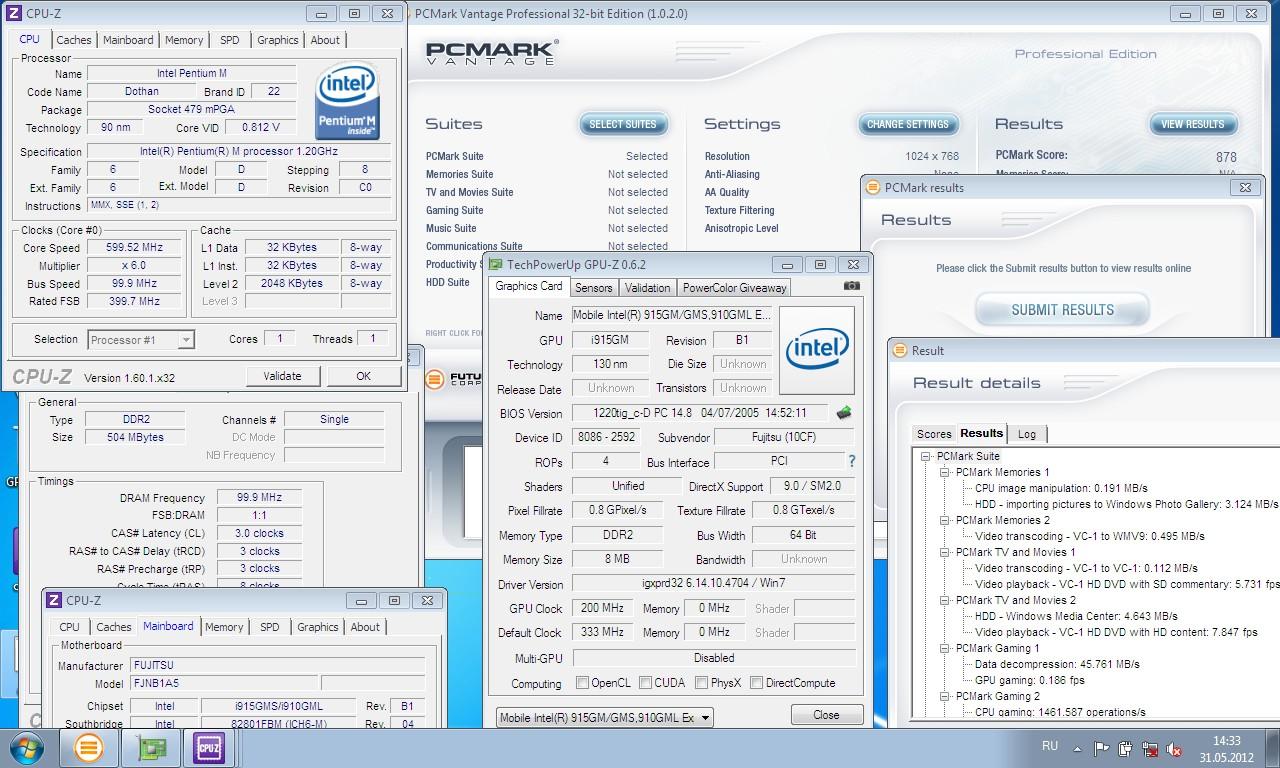The height and width of the screenshot is (768, 1280).
Task: Collapse the PCMark TV and Movies 1 node
Action: pyautogui.click(x=944, y=552)
